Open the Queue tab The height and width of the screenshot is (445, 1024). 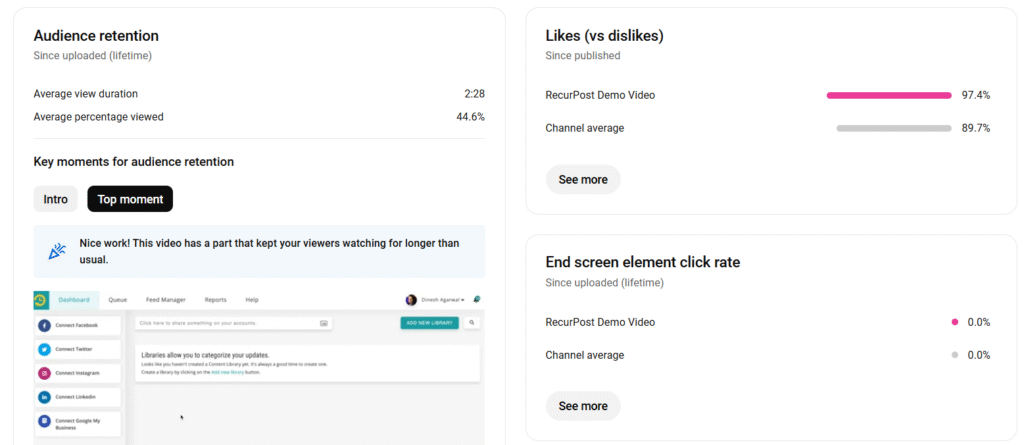[117, 300]
